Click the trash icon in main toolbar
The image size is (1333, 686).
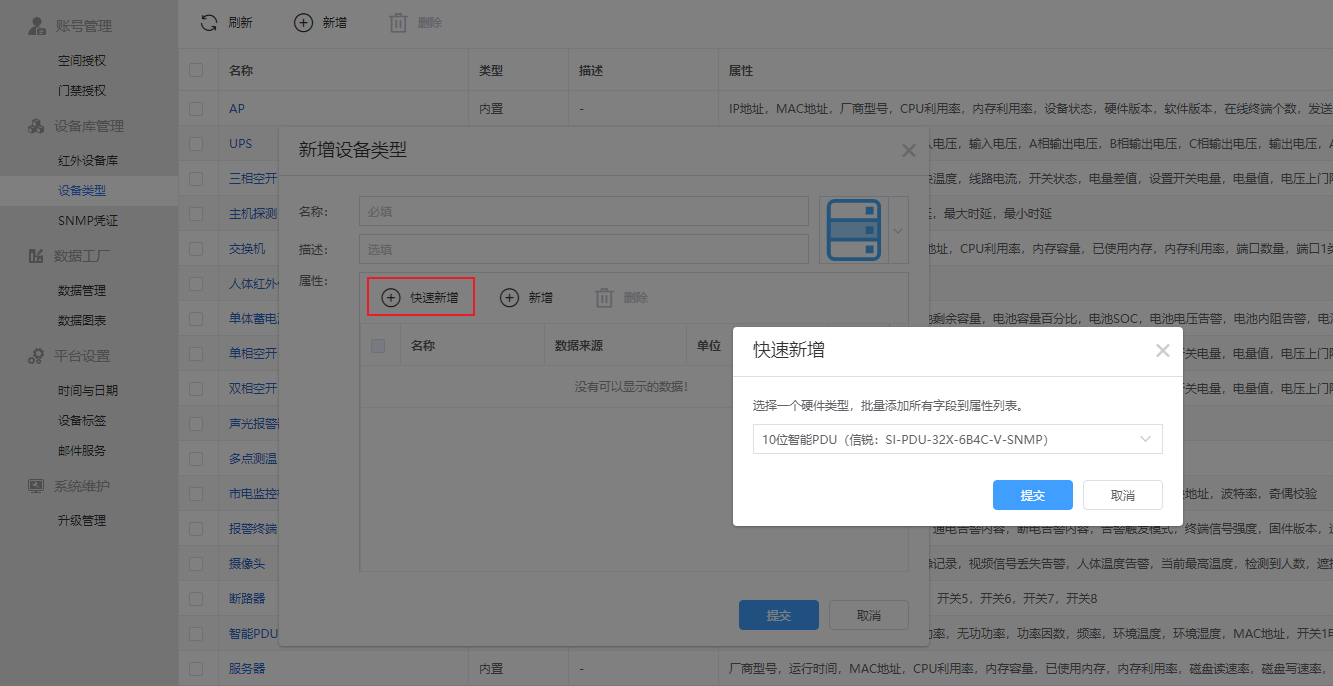pyautogui.click(x=398, y=22)
